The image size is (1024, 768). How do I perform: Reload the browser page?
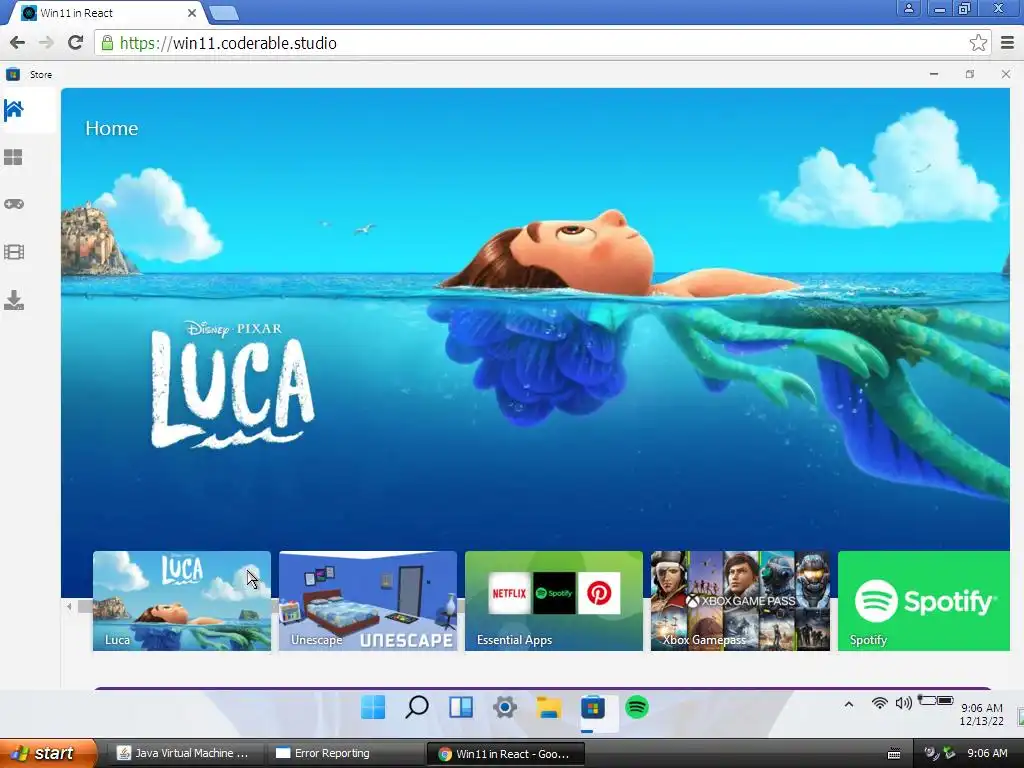pyautogui.click(x=76, y=42)
